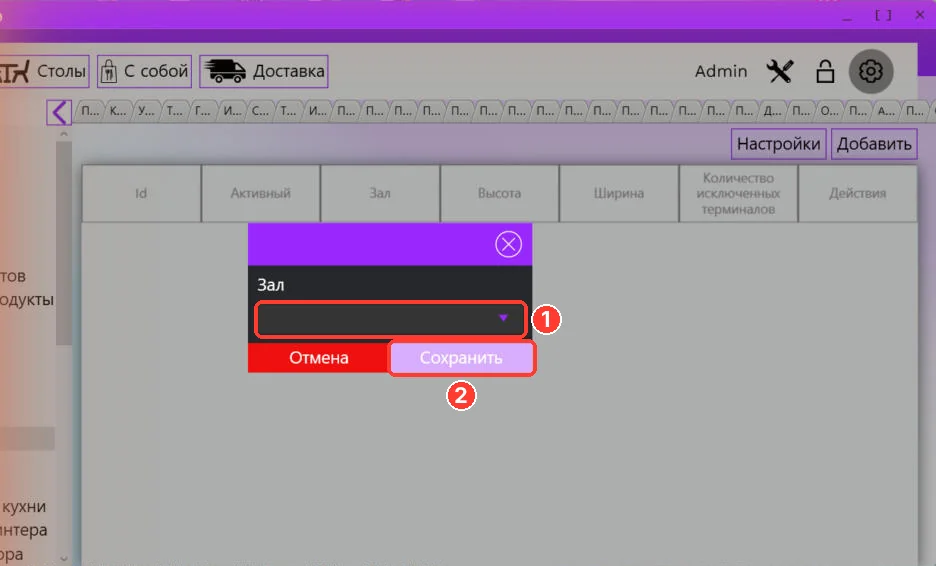
Task: Switch to the У... tab
Action: tap(146, 111)
